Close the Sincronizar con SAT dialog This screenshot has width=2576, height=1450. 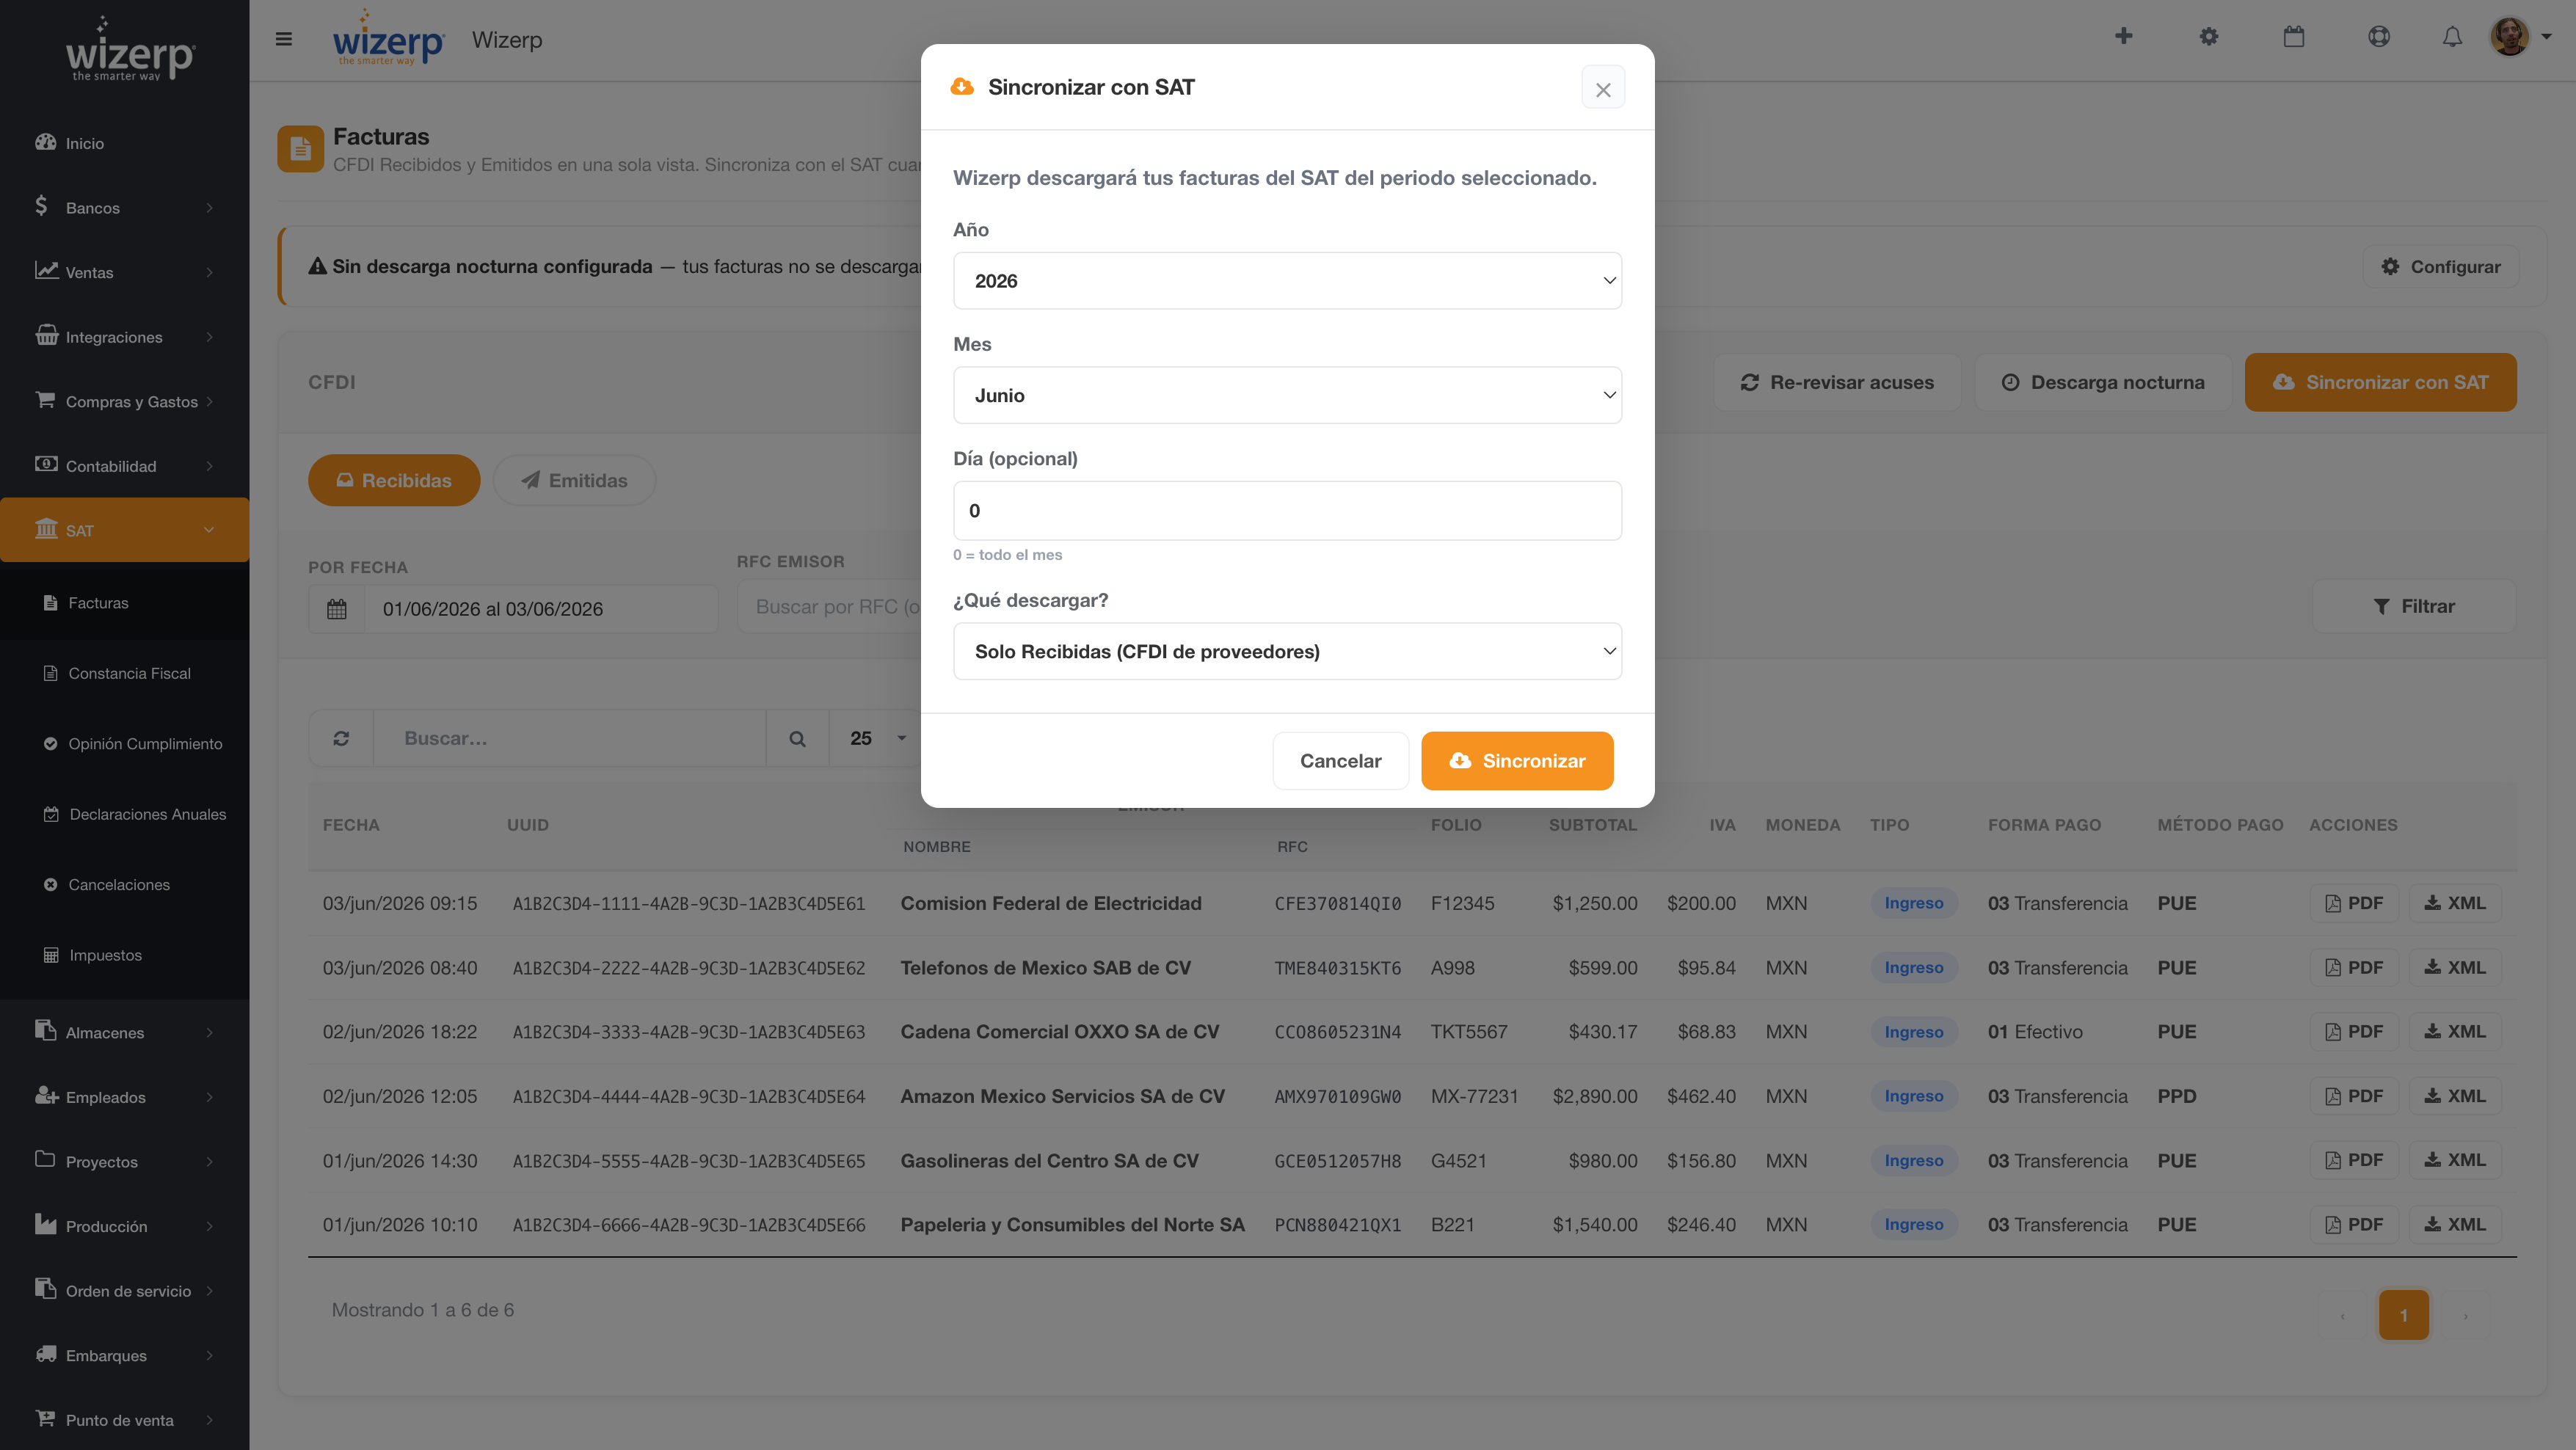click(1602, 89)
